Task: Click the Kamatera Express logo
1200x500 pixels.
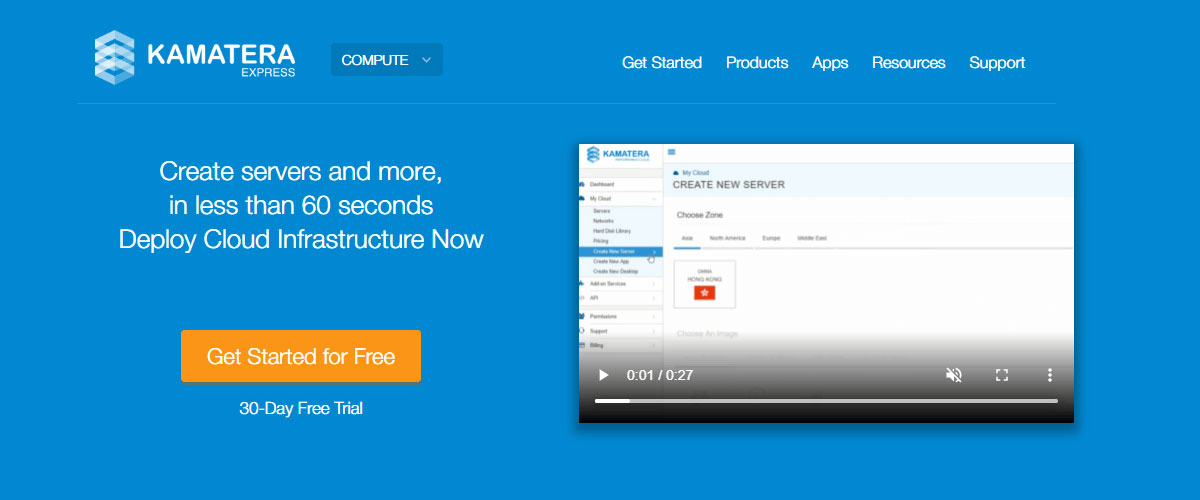Action: click(x=195, y=58)
